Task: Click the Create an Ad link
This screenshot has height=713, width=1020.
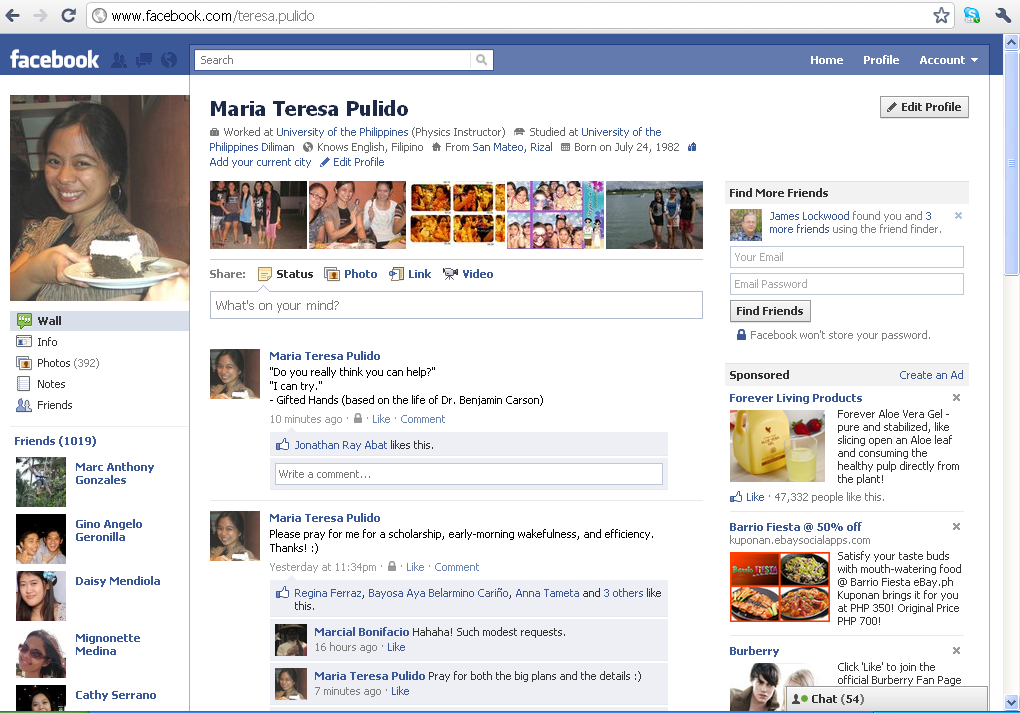Action: [x=931, y=375]
